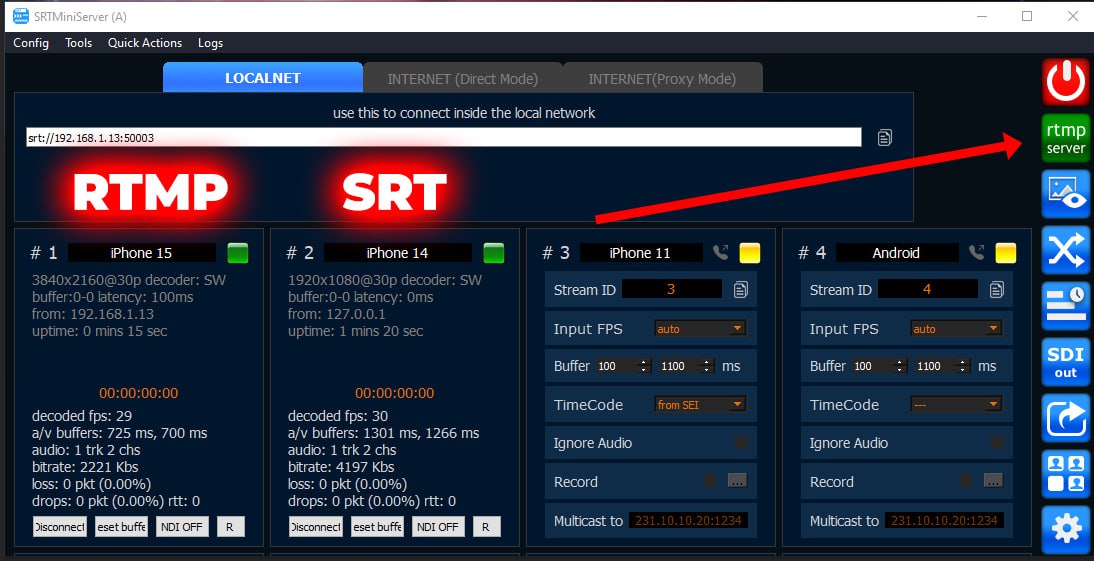
Task: Open TimeCode dropdown for stream 4
Action: pos(956,405)
